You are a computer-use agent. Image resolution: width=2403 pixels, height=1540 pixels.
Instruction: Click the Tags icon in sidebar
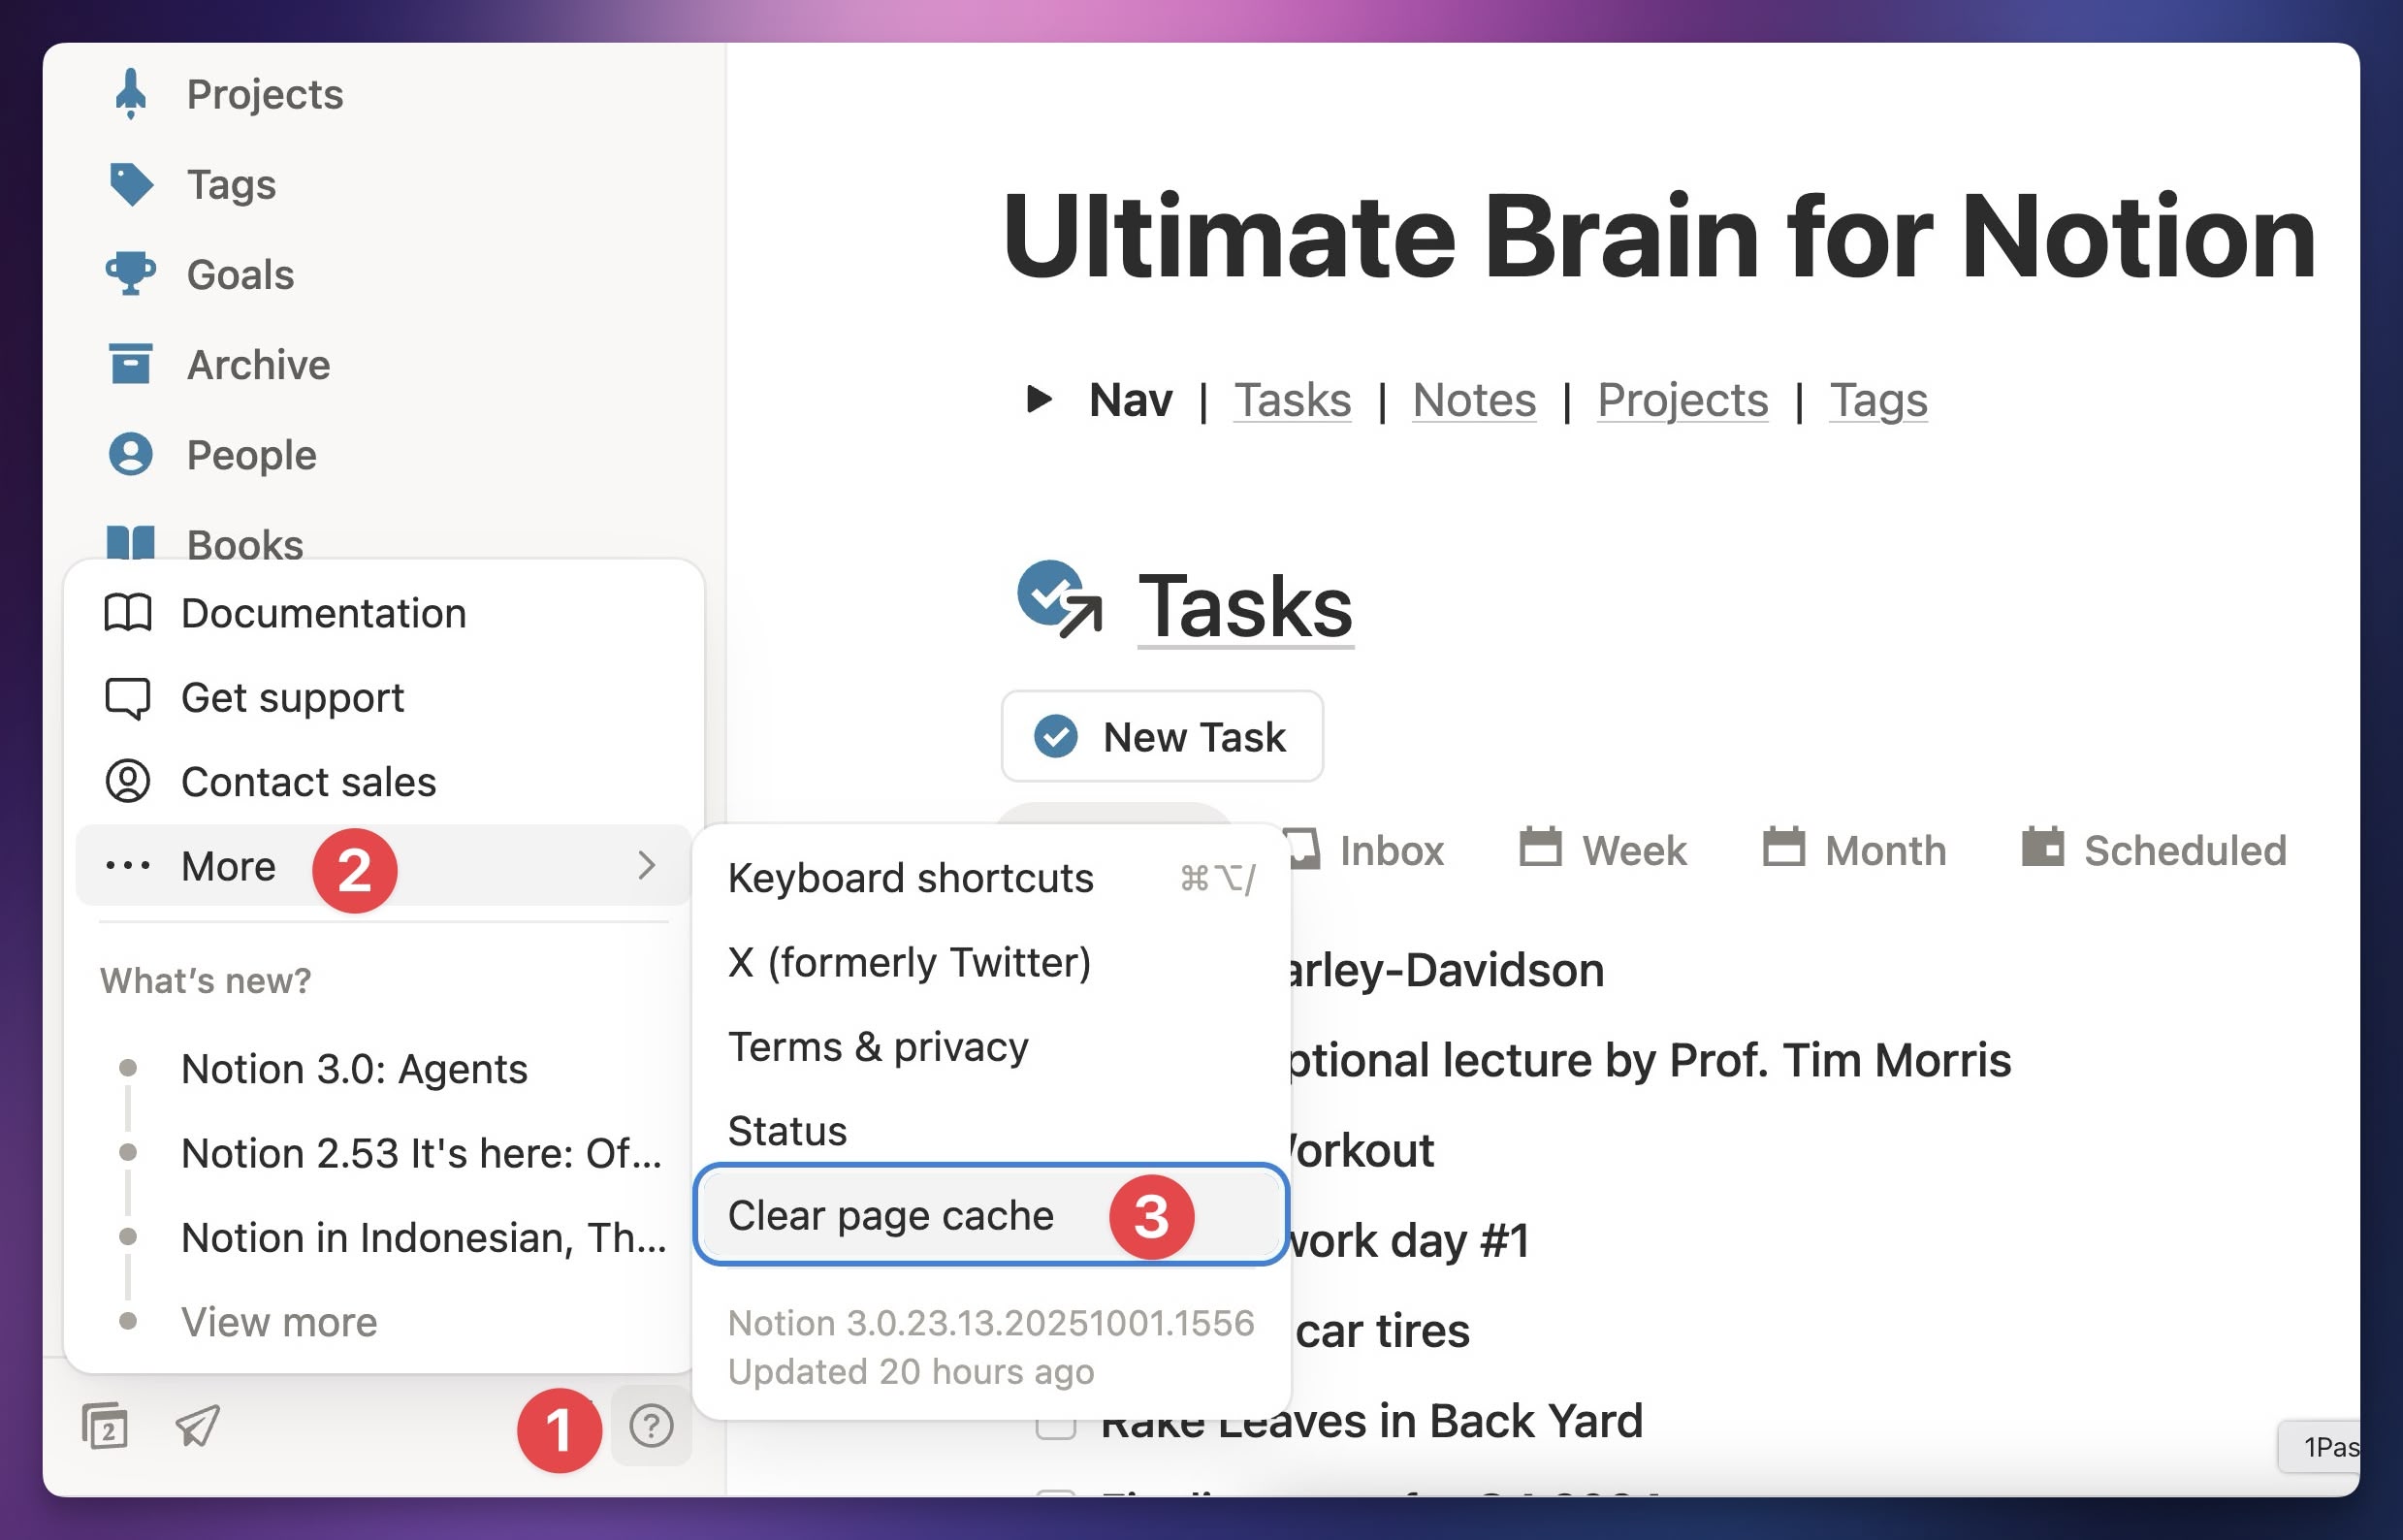click(x=130, y=184)
